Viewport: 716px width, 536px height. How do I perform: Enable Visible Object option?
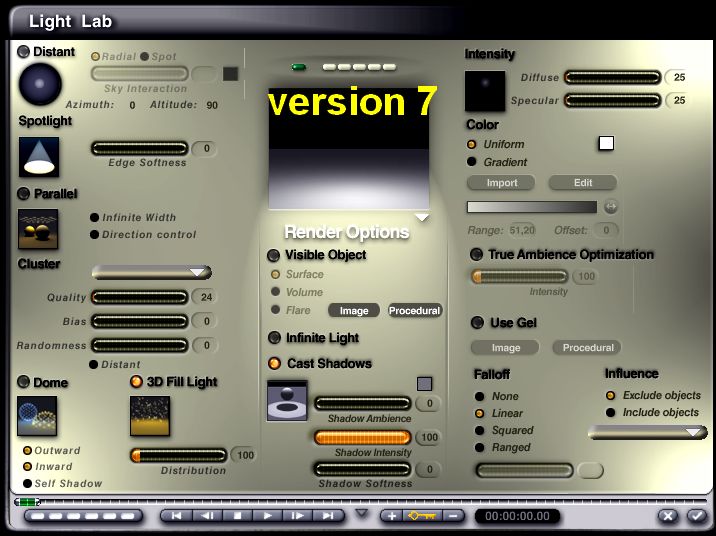click(274, 255)
